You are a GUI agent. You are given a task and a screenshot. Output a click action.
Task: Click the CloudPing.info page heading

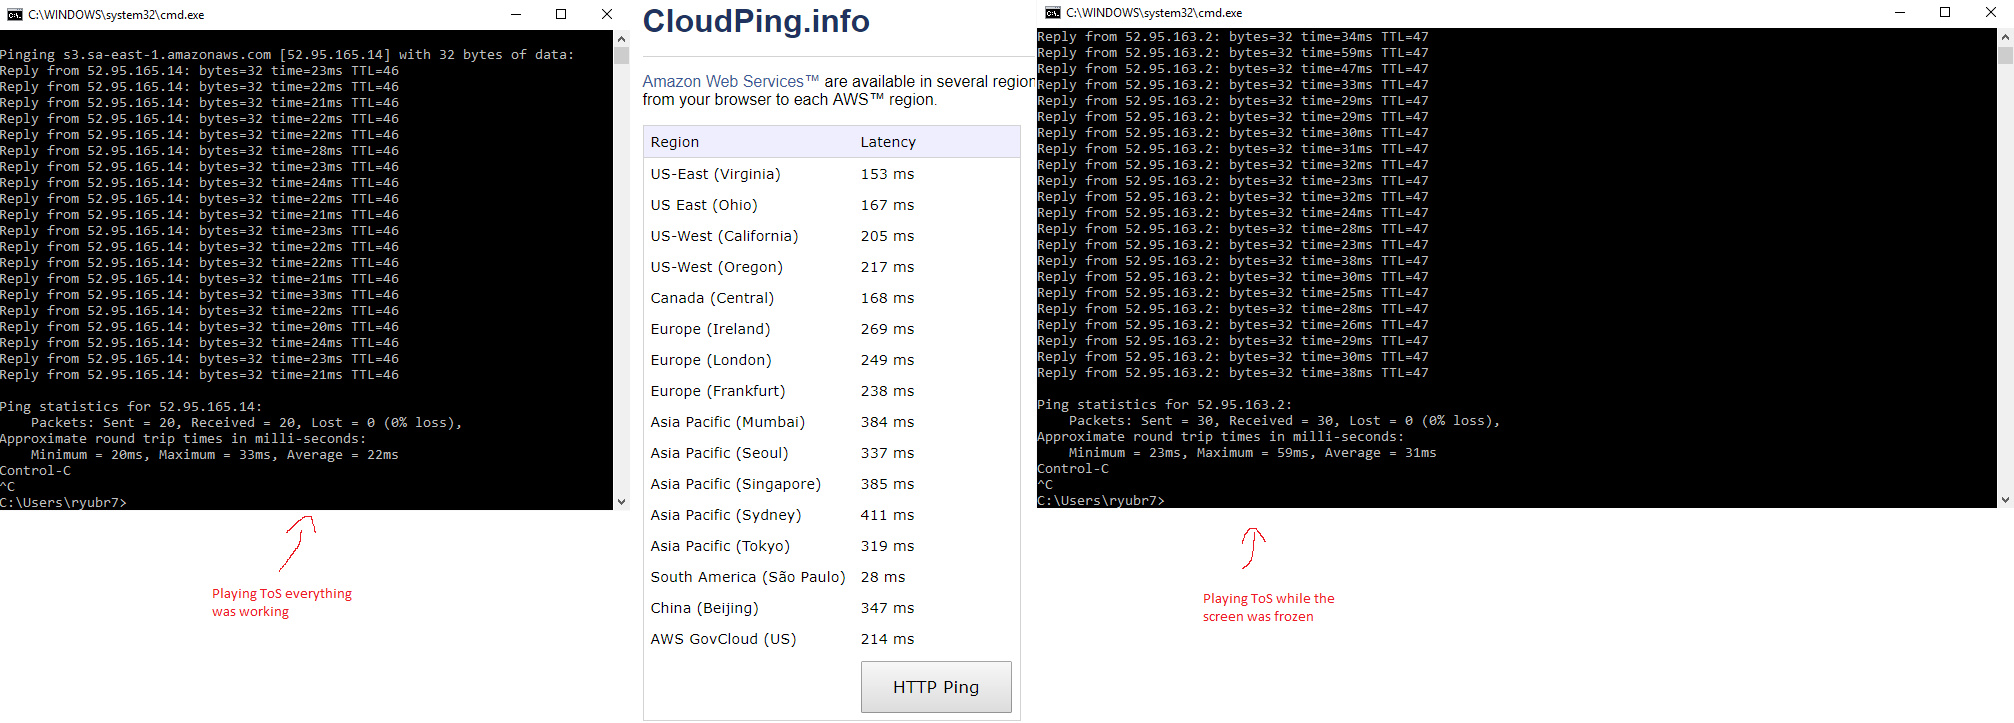[x=755, y=21]
